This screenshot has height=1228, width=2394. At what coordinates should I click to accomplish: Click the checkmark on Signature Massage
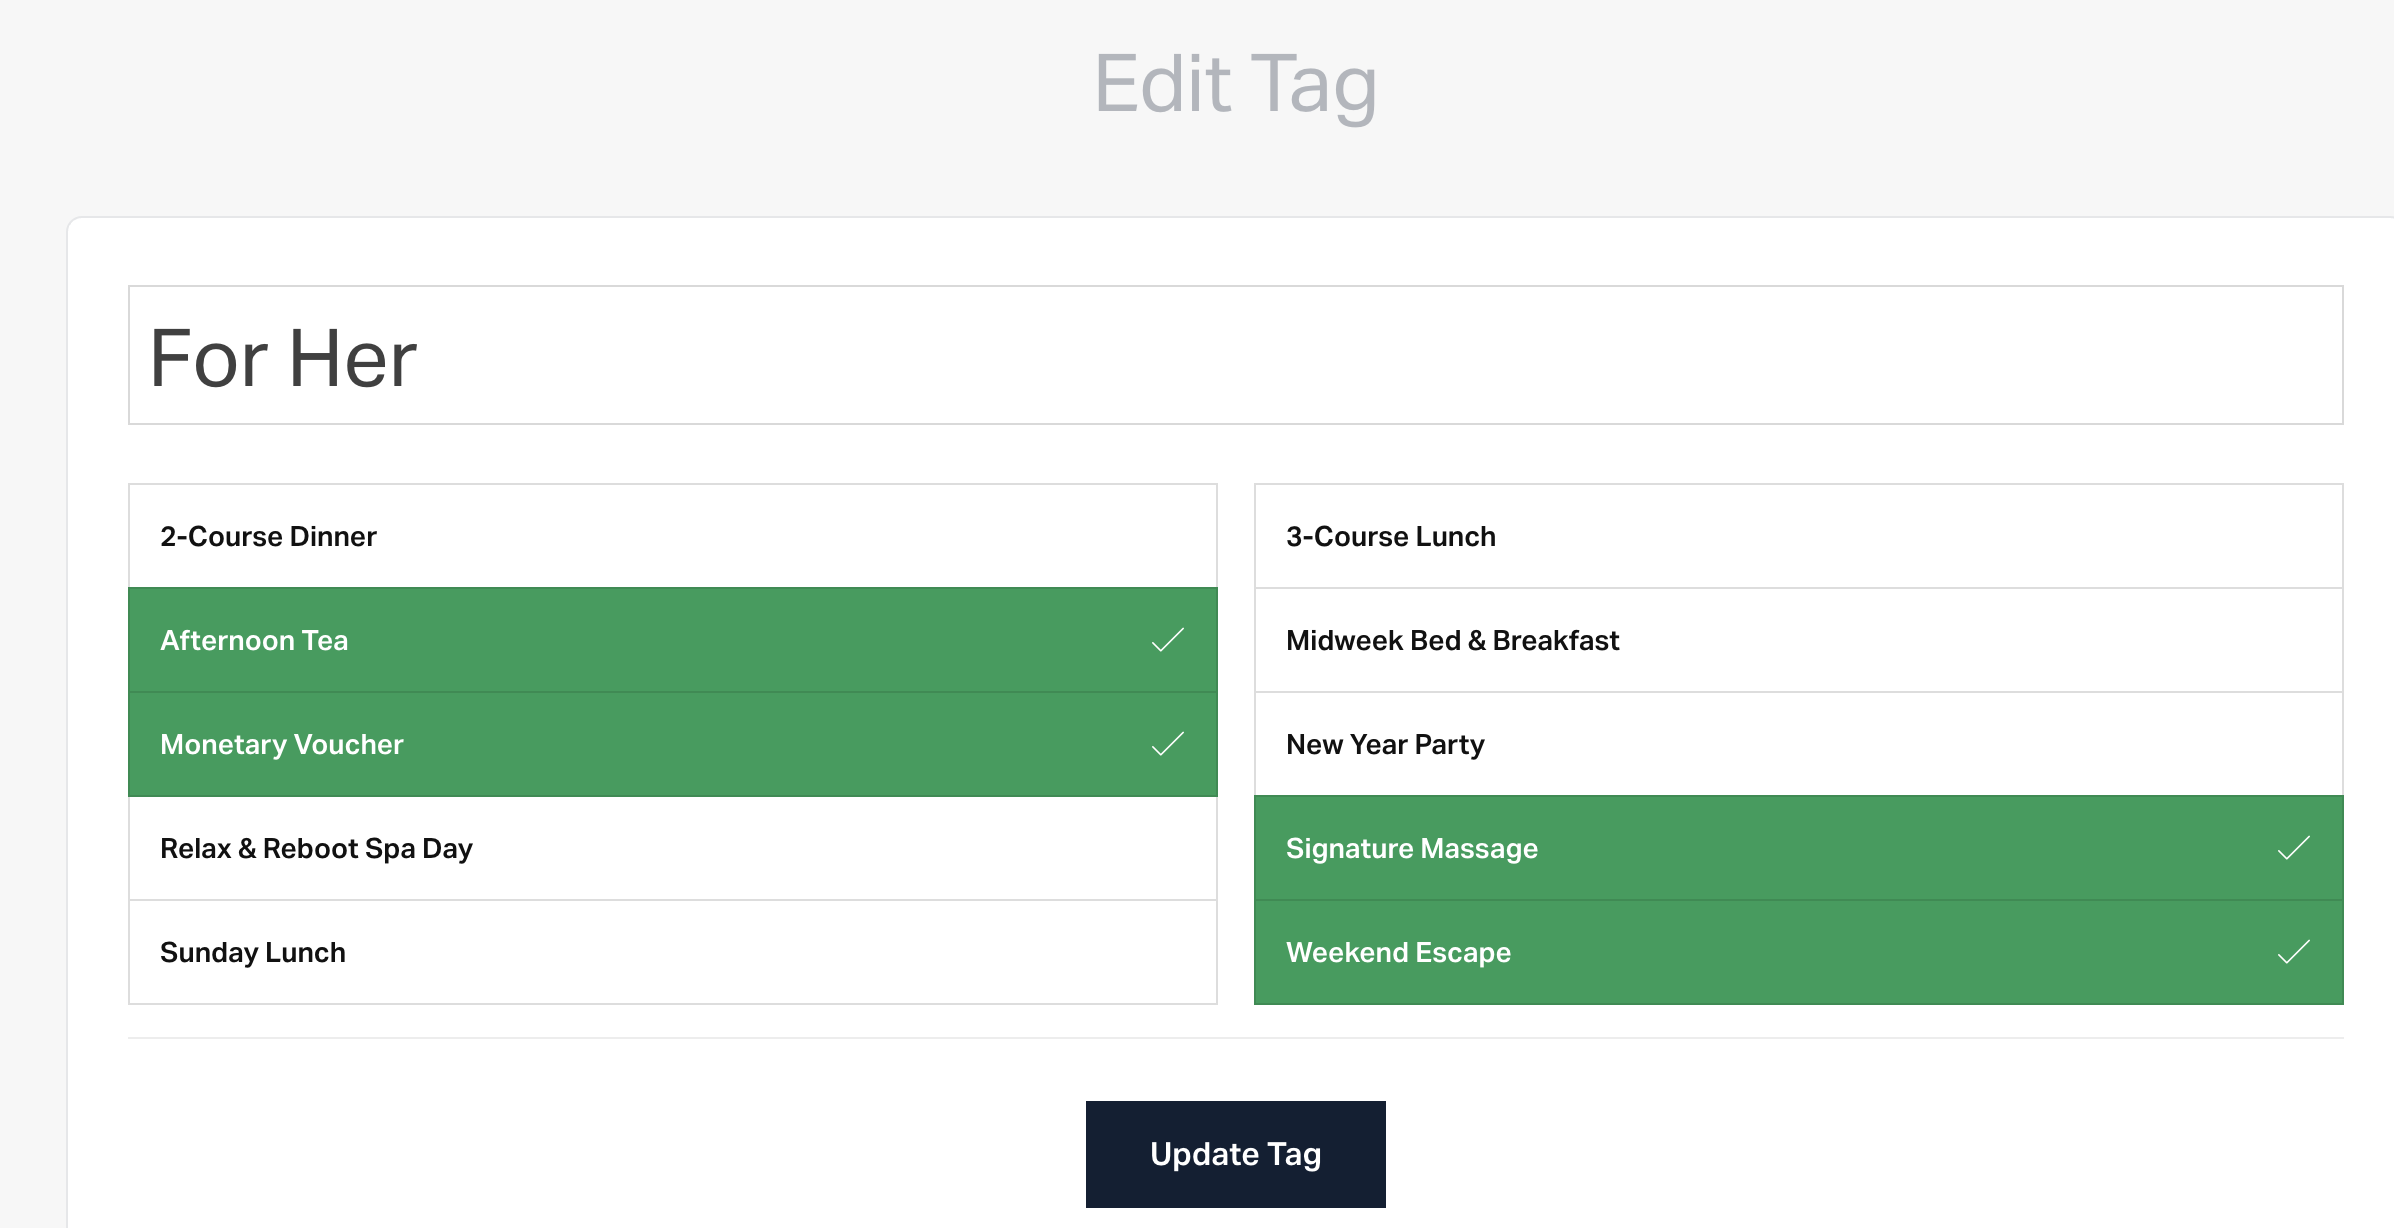point(2293,848)
